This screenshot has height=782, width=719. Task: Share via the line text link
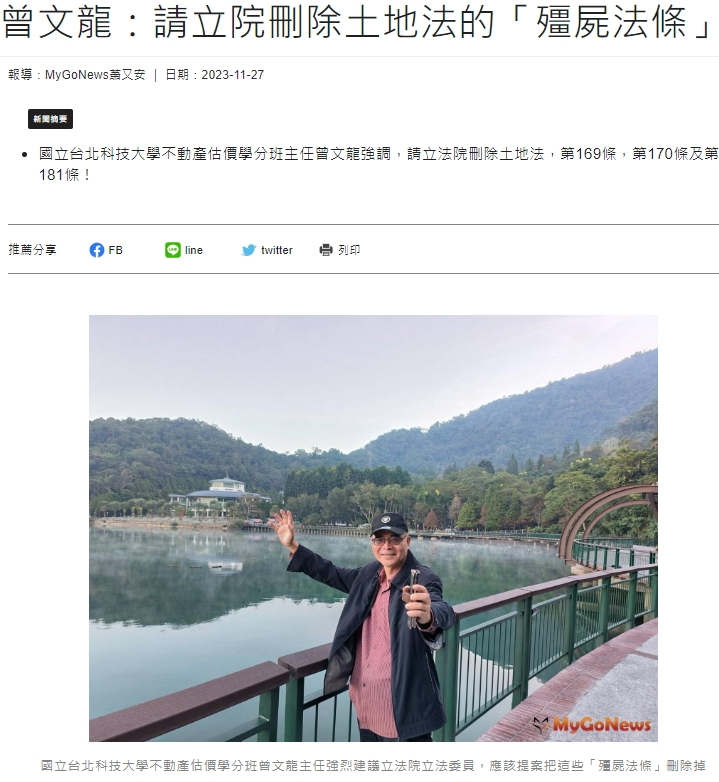coord(194,250)
